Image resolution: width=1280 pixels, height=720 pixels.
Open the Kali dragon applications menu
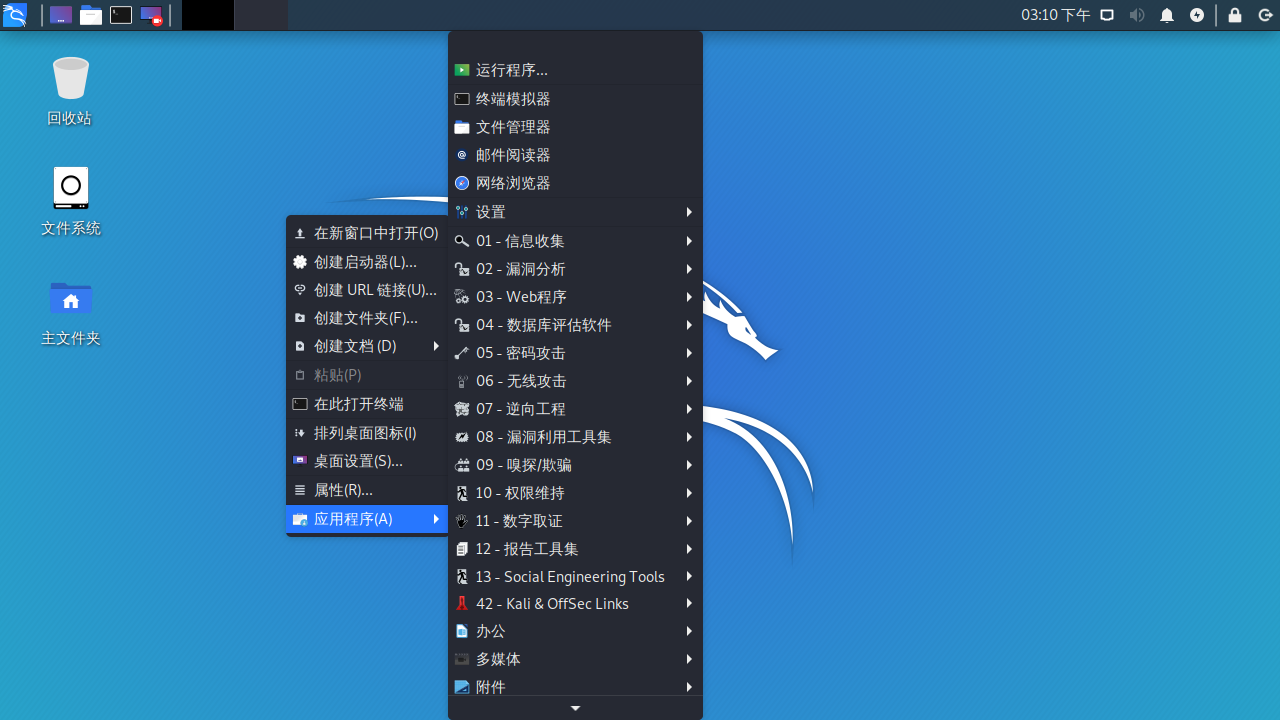(x=14, y=15)
